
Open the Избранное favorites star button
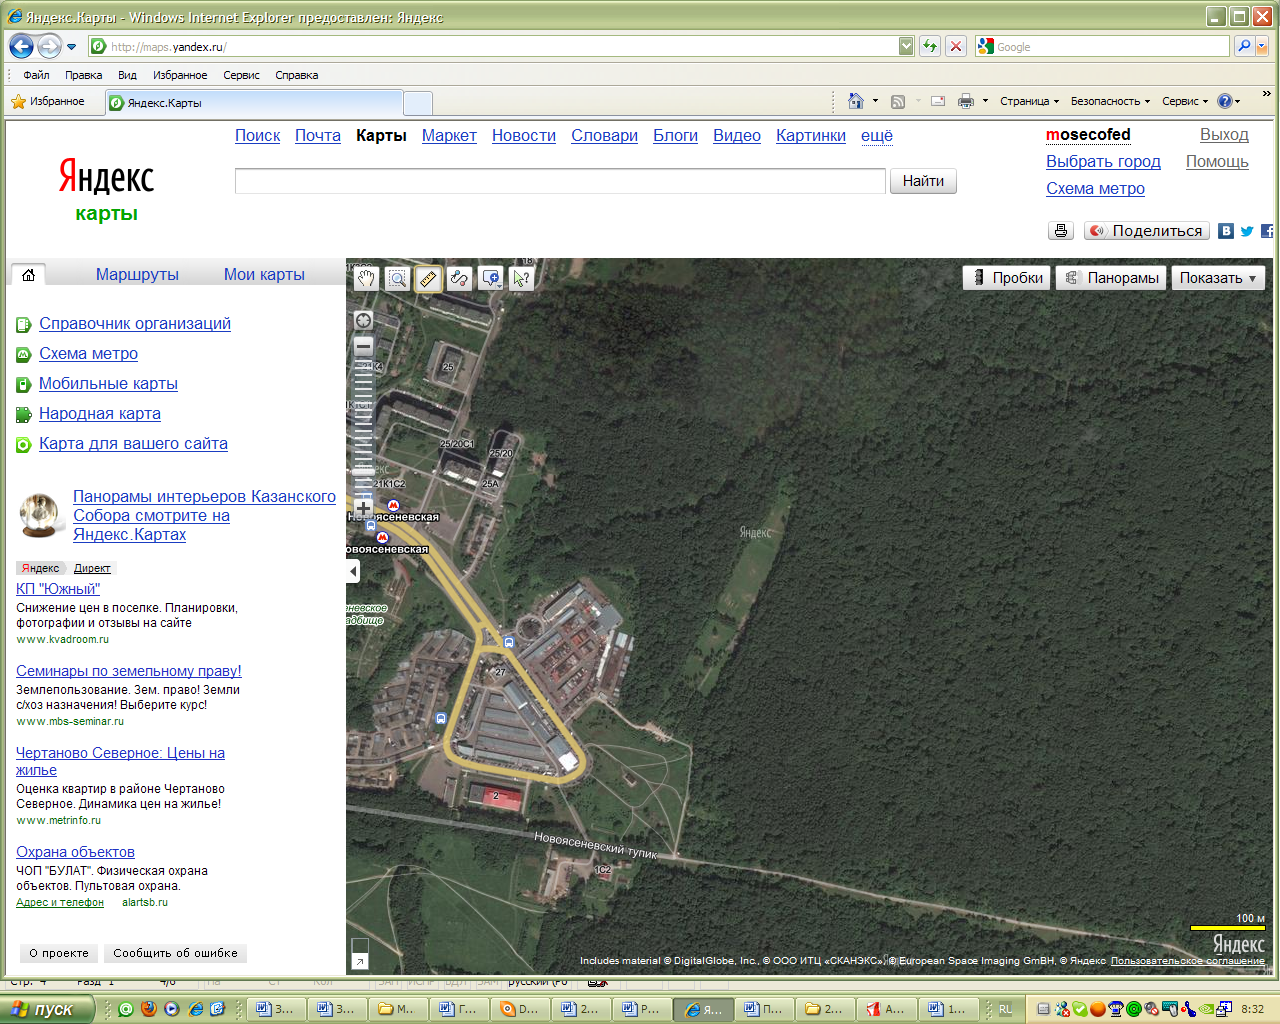point(48,101)
